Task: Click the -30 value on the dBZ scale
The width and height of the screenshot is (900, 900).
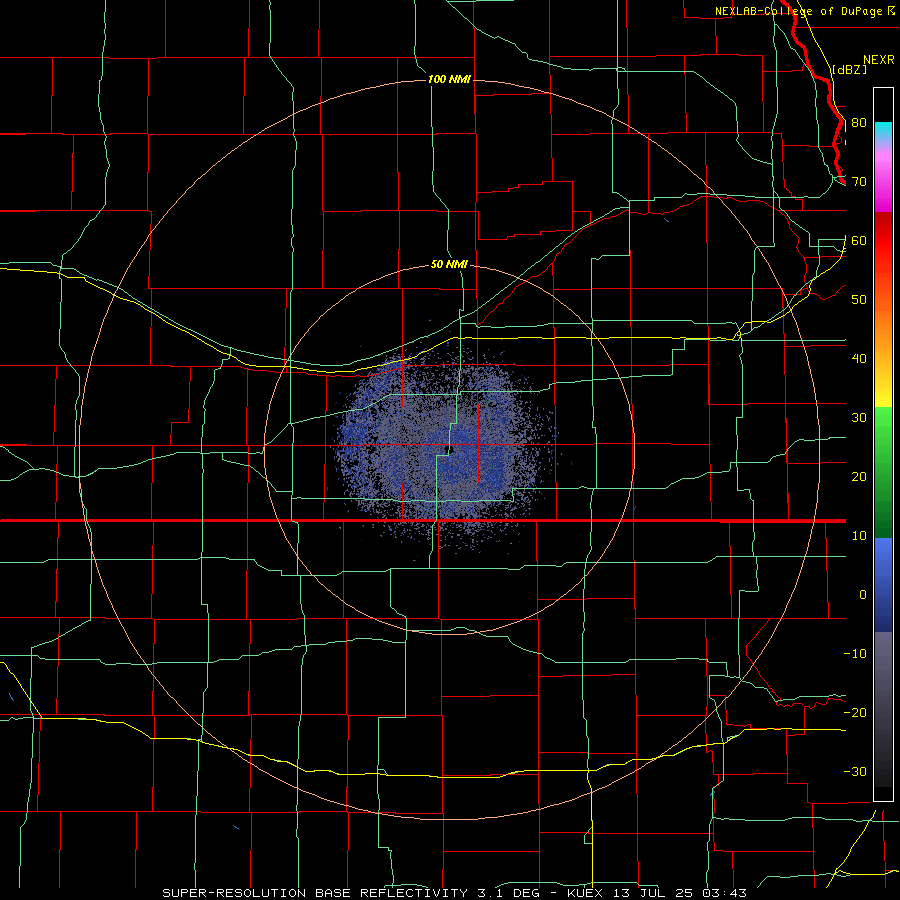Action: (855, 771)
